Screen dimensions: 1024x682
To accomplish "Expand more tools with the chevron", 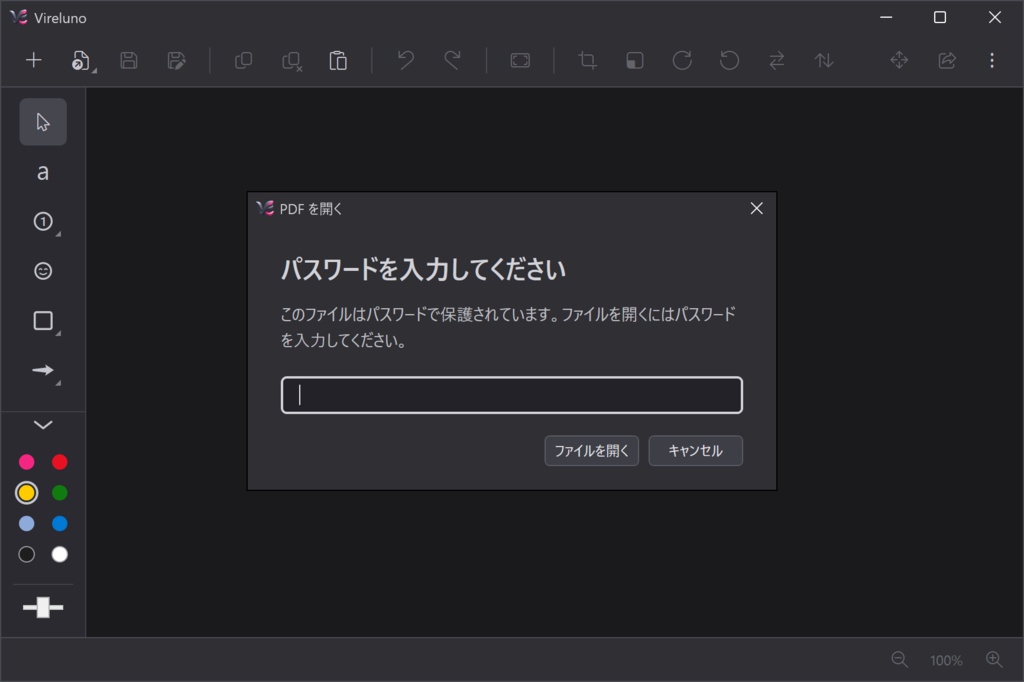I will pyautogui.click(x=43, y=425).
